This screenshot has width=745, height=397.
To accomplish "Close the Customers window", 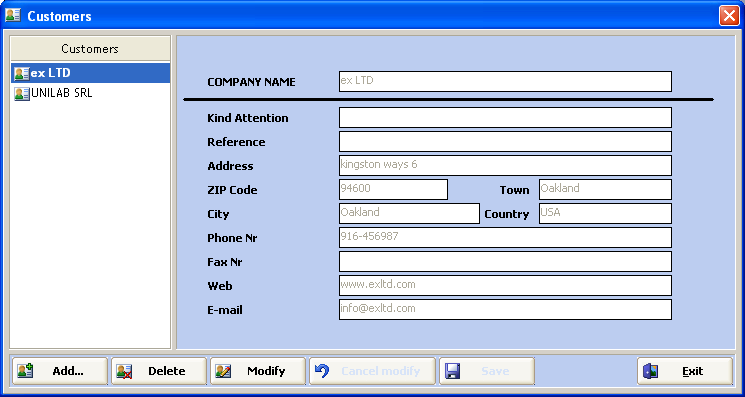I will [729, 16].
